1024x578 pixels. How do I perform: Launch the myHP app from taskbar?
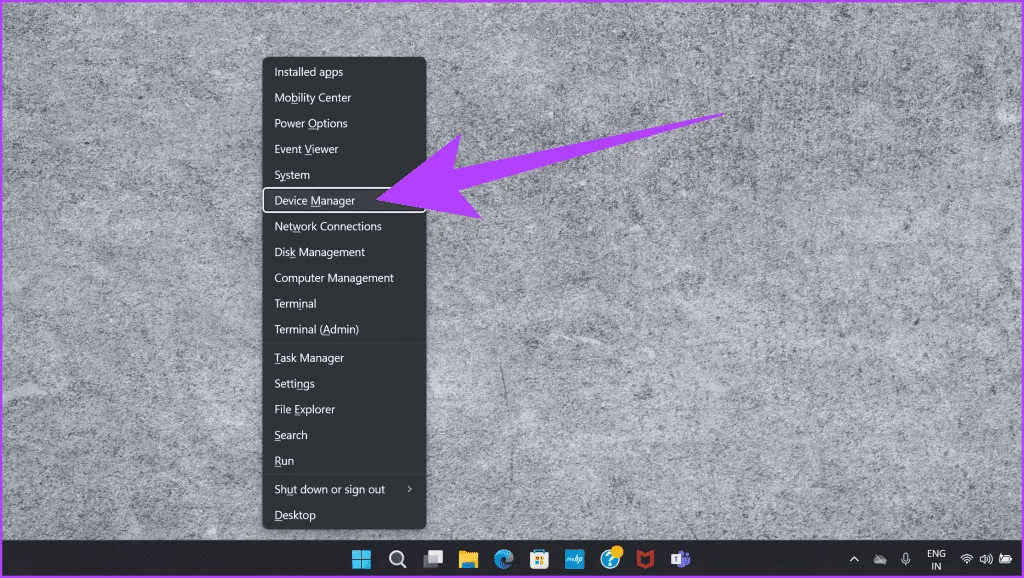click(x=575, y=559)
